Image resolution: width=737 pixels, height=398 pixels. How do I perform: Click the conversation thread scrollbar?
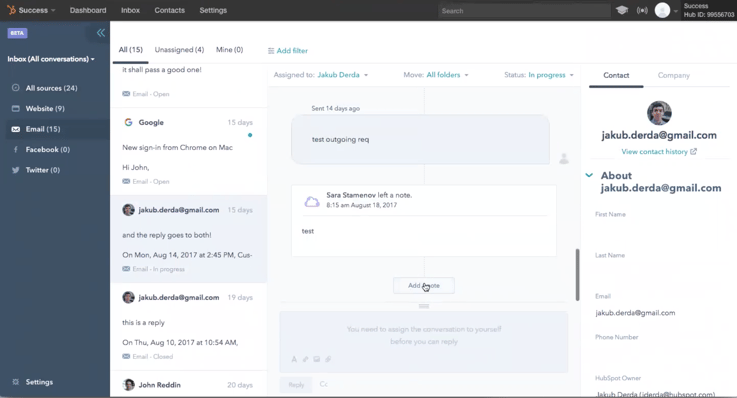pos(577,275)
